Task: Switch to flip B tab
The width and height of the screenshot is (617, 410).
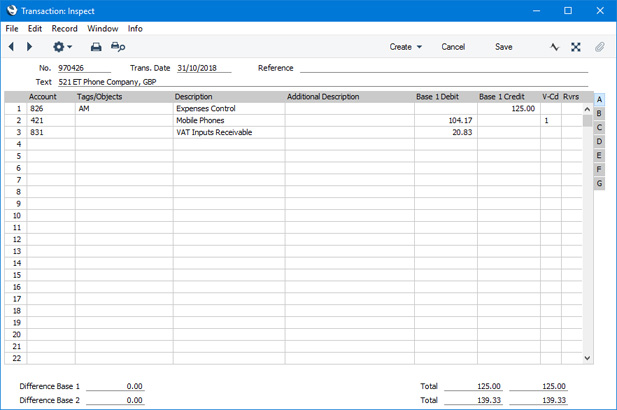Action: coord(599,114)
